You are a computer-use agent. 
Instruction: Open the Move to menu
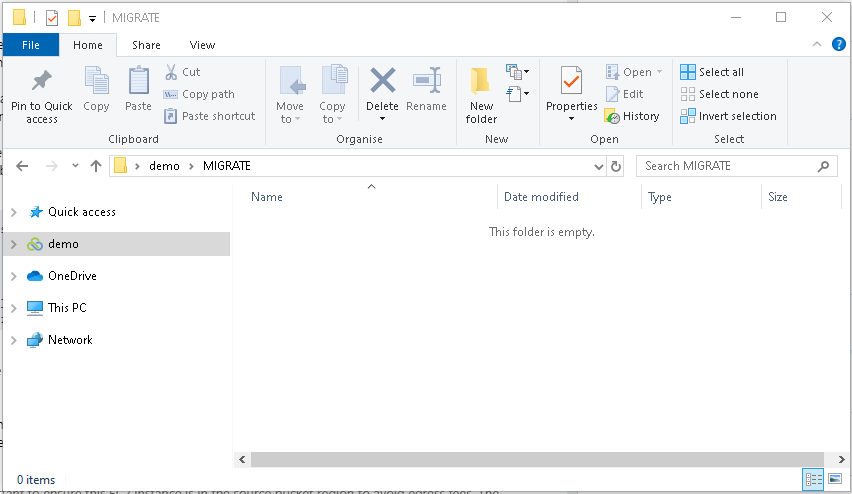(290, 96)
